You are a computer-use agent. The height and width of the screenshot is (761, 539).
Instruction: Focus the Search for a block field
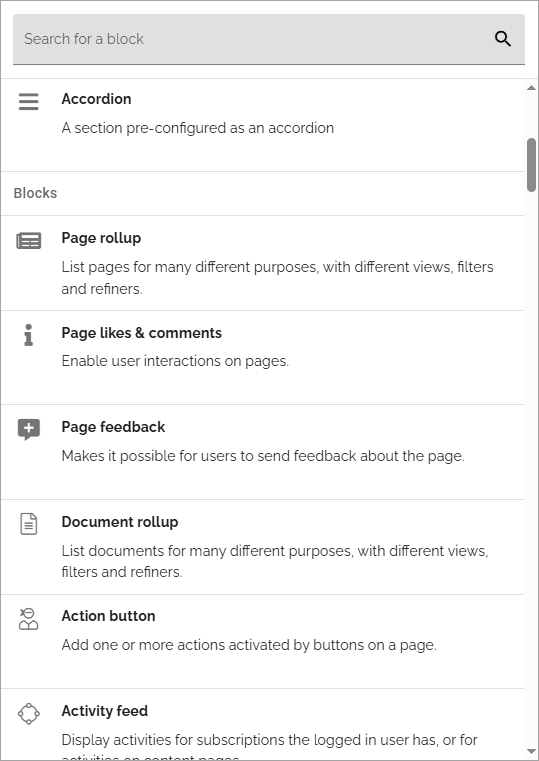pos(269,39)
